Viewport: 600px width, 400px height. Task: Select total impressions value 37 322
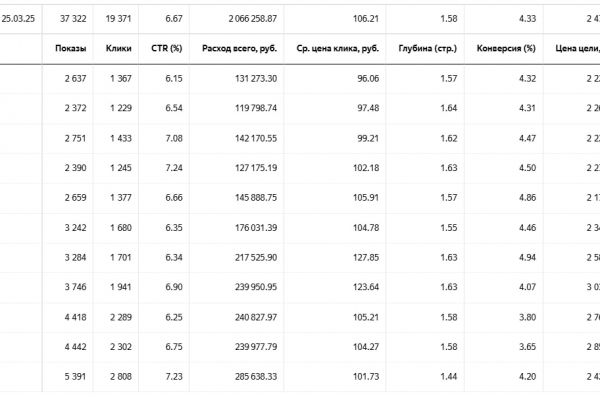click(74, 18)
